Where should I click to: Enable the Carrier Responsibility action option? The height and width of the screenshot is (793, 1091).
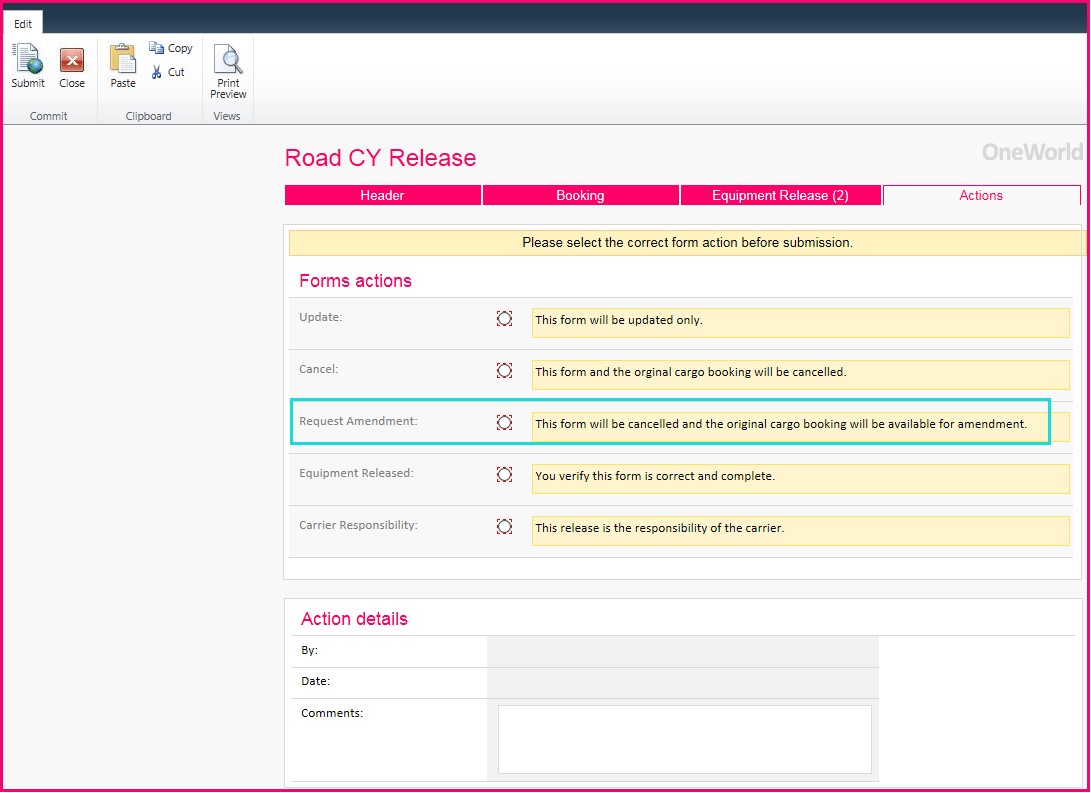(504, 526)
